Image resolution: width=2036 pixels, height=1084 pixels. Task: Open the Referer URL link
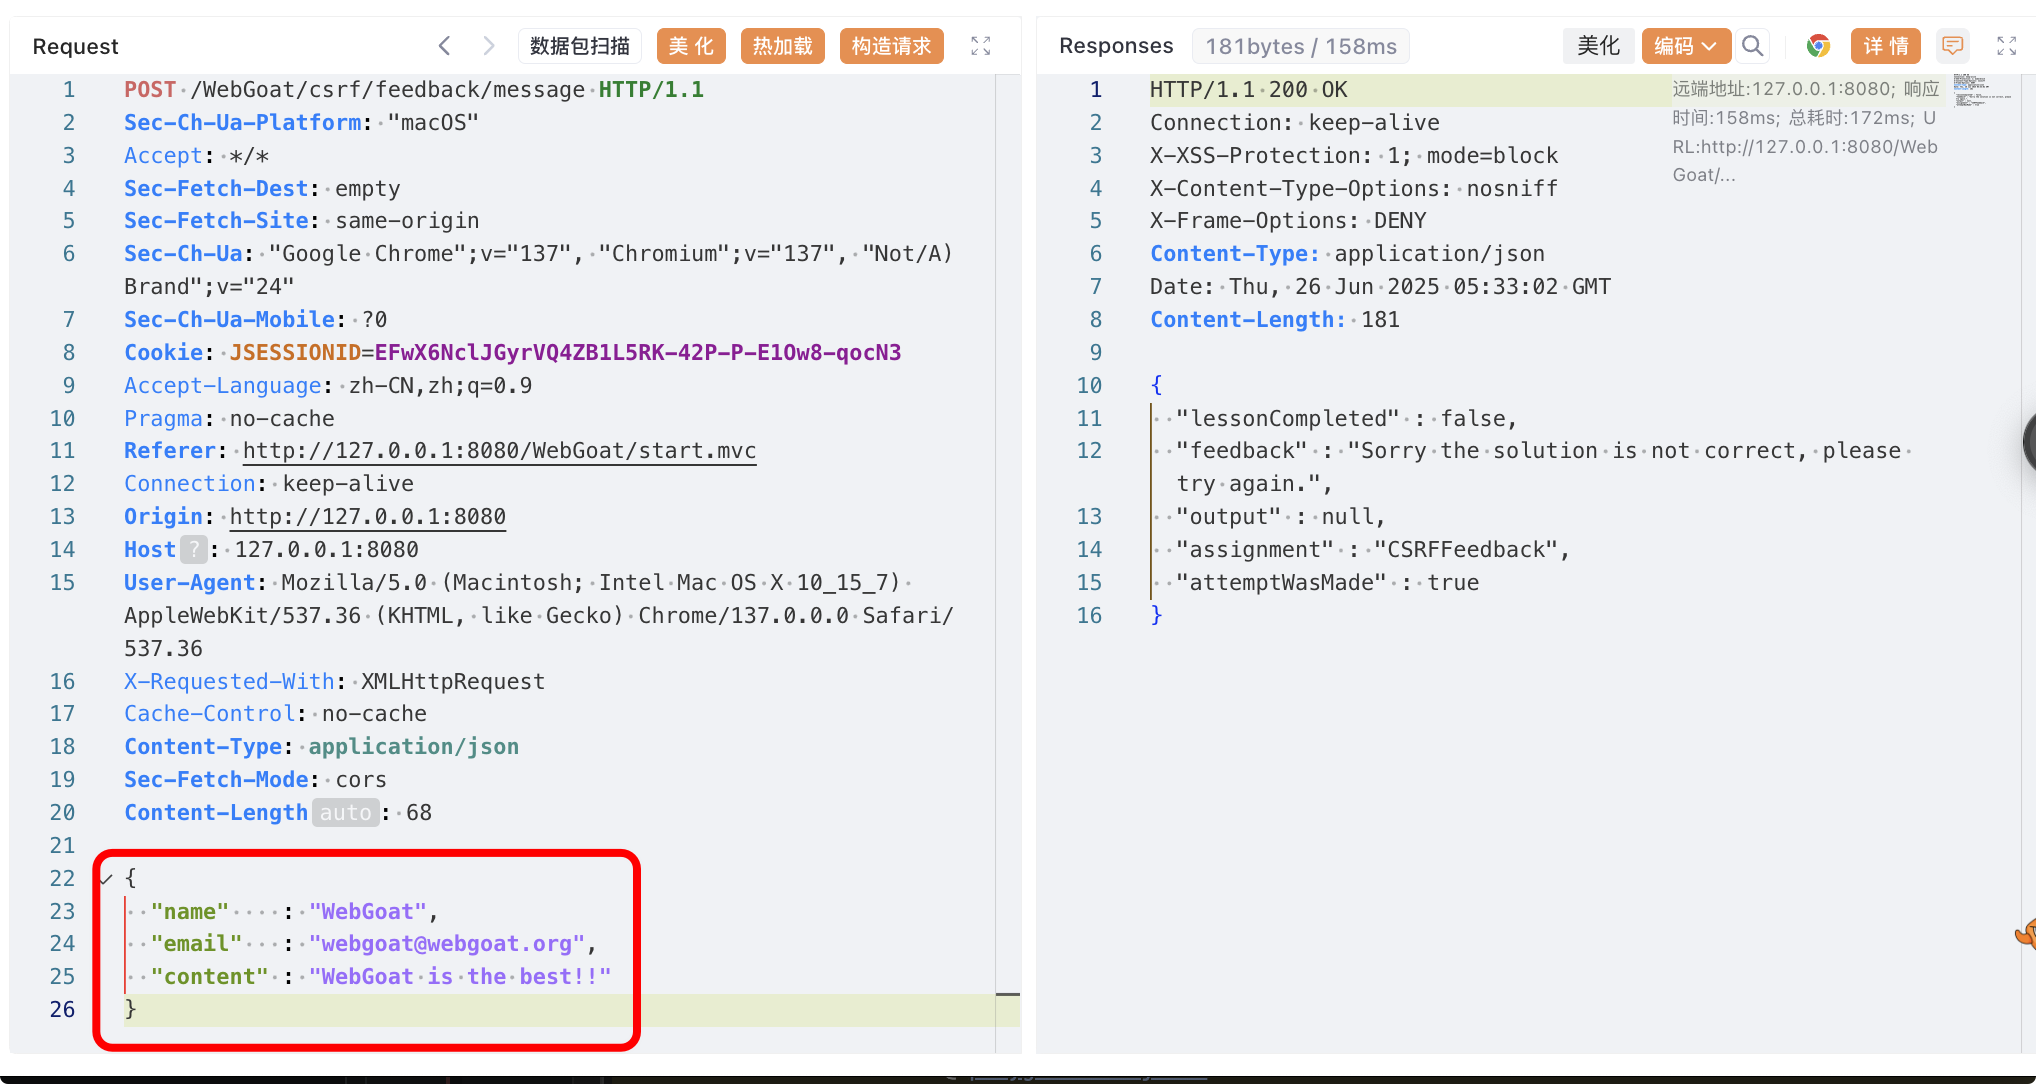click(x=499, y=451)
